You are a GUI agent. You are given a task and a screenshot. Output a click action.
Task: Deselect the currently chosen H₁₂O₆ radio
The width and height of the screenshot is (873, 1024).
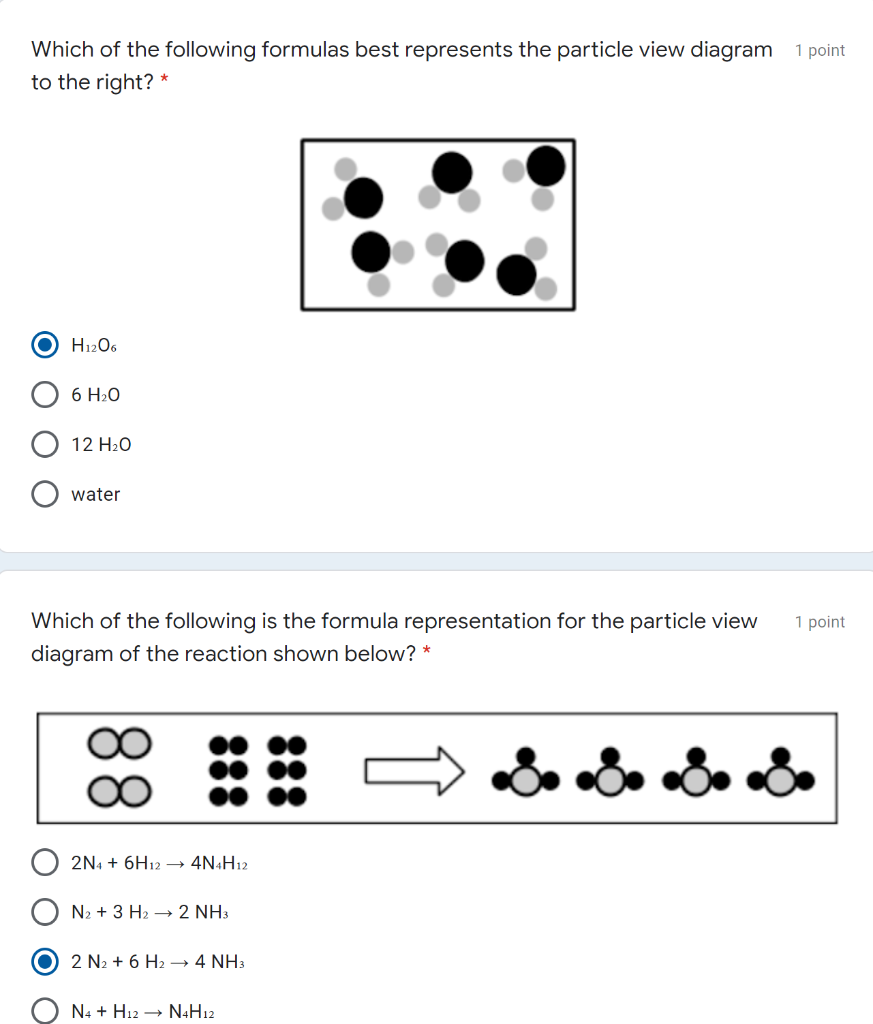tap(44, 344)
